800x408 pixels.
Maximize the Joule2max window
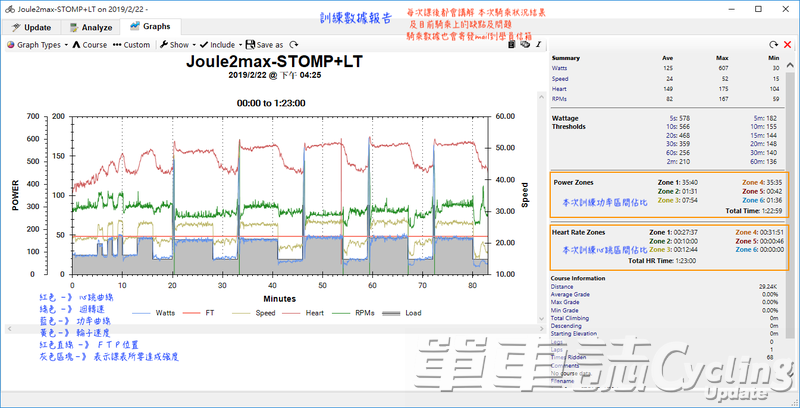point(758,9)
